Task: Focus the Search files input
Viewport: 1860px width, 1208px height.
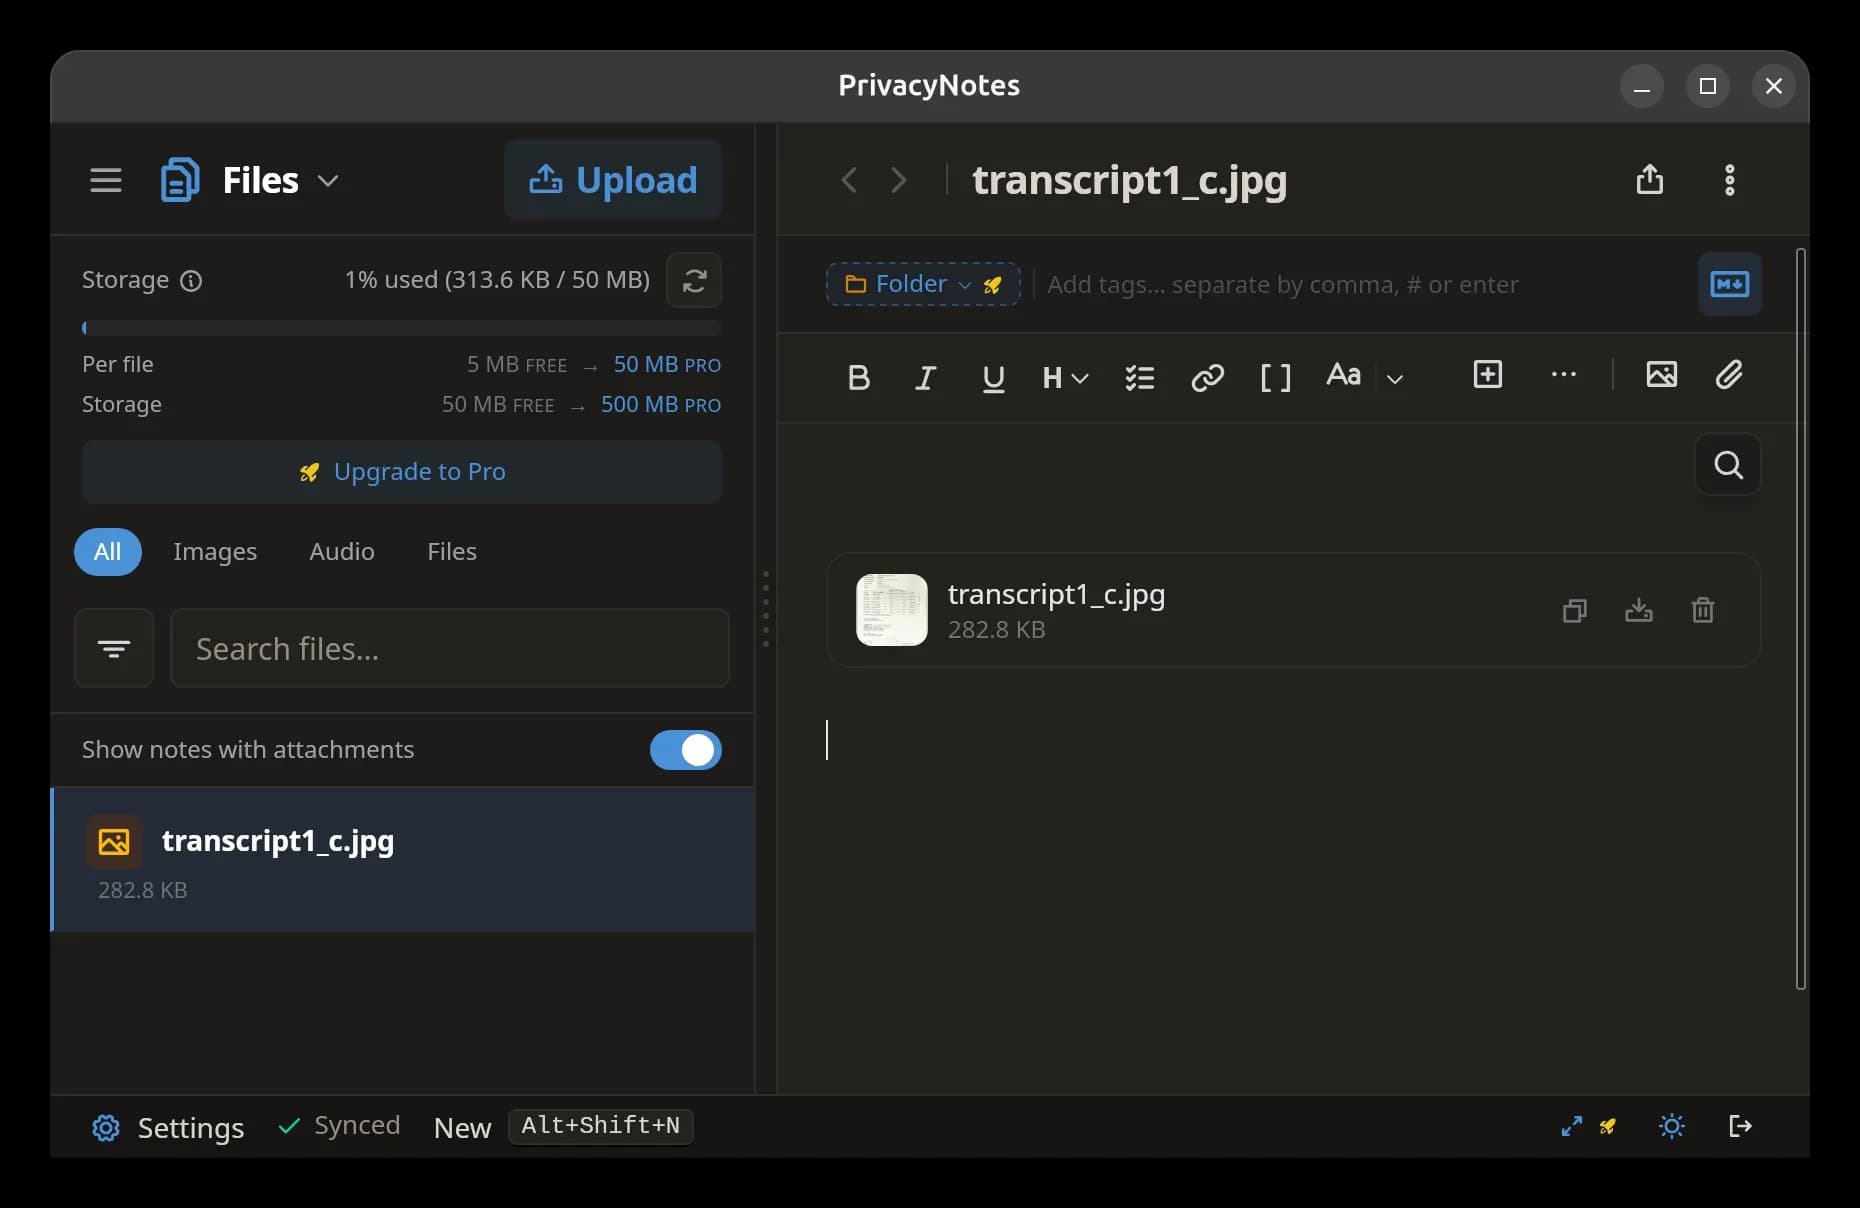Action: (450, 648)
